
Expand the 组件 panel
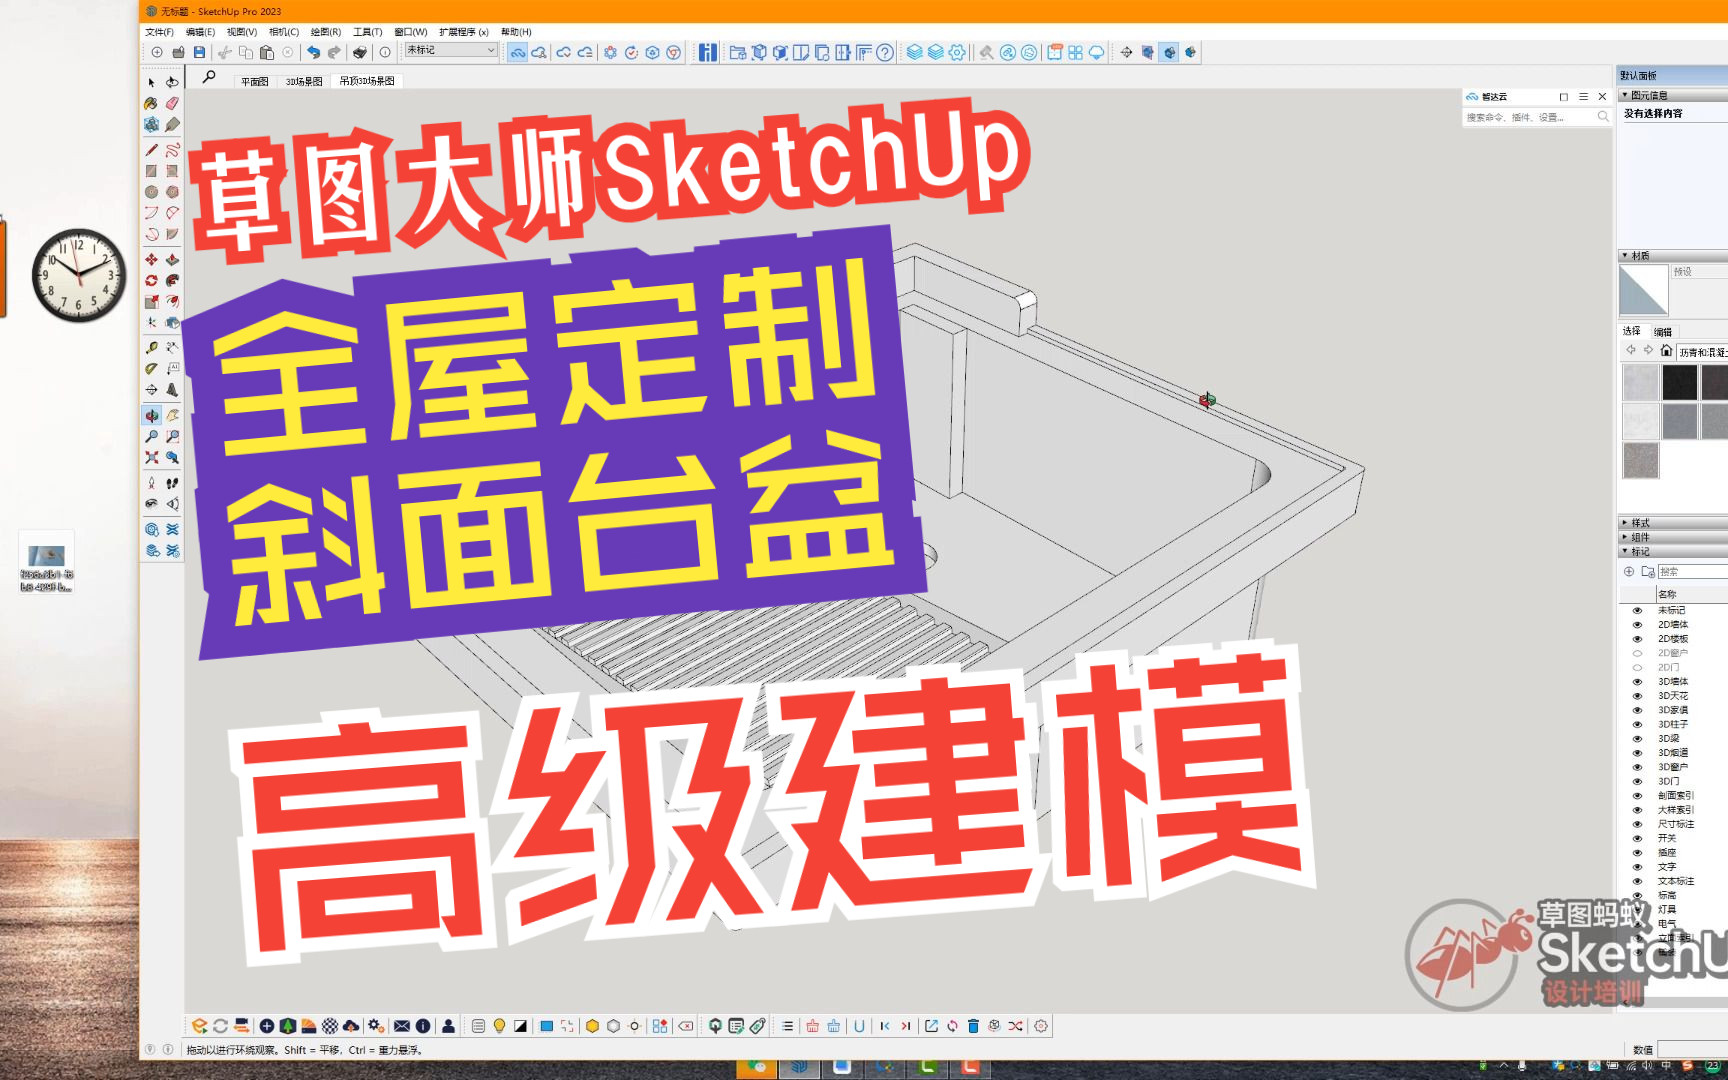tap(1624, 537)
